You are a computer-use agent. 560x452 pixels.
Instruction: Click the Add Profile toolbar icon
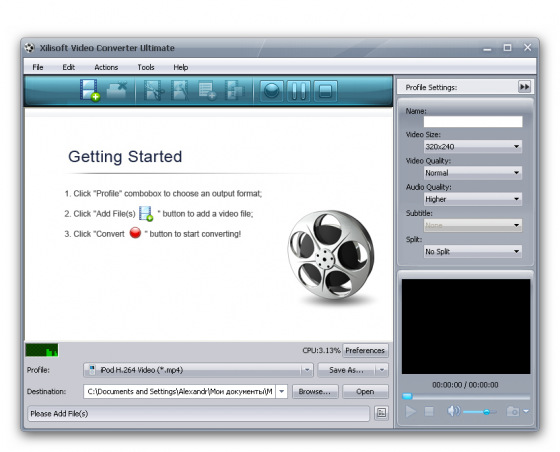pyautogui.click(x=207, y=90)
